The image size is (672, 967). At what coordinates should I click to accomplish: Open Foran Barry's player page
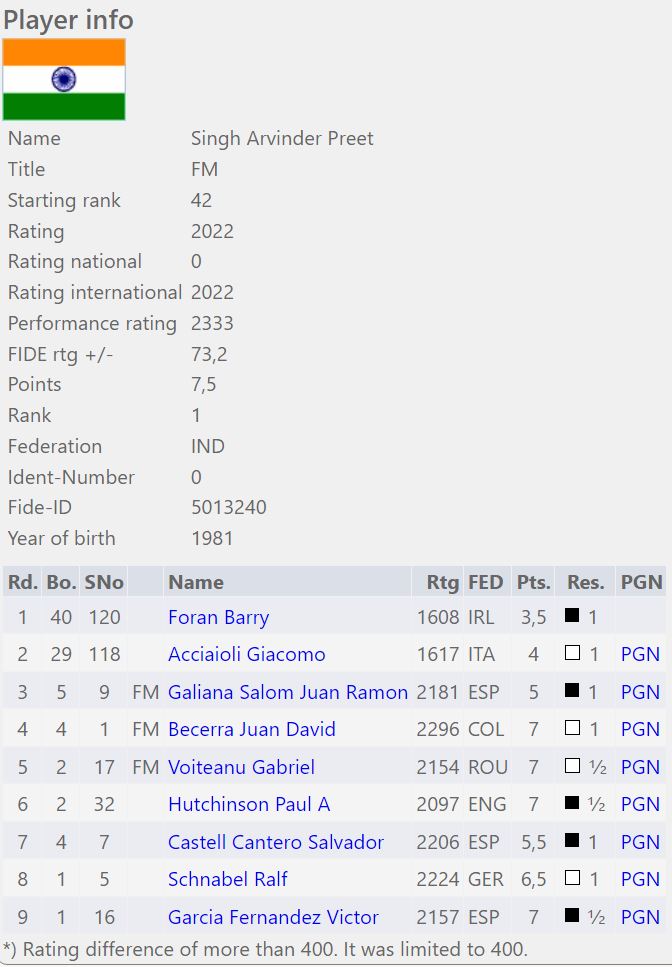(218, 617)
